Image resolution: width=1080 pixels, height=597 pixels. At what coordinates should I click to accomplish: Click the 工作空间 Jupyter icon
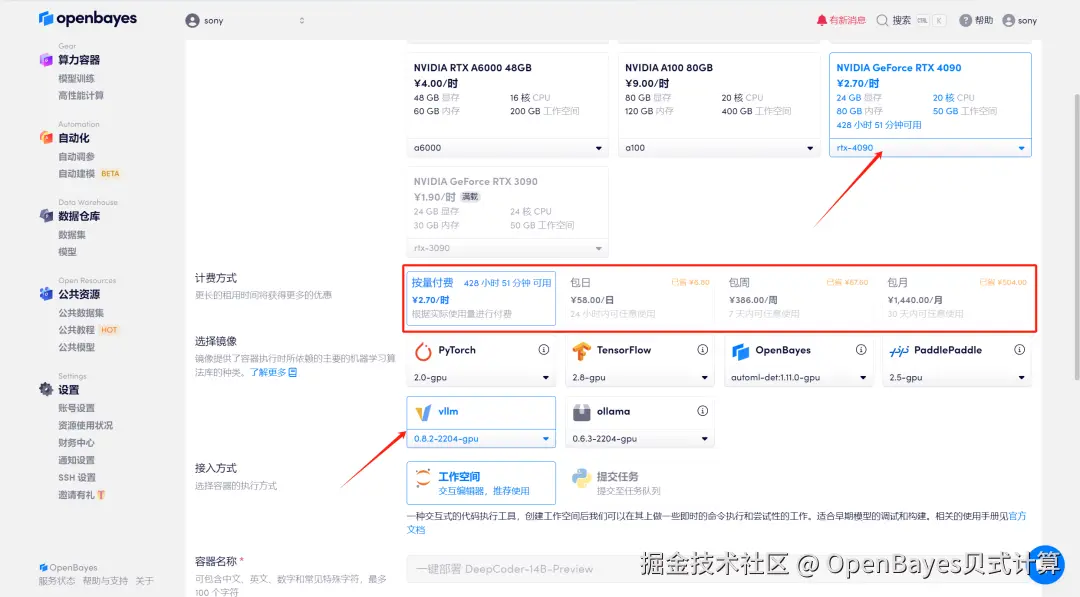tap(423, 477)
